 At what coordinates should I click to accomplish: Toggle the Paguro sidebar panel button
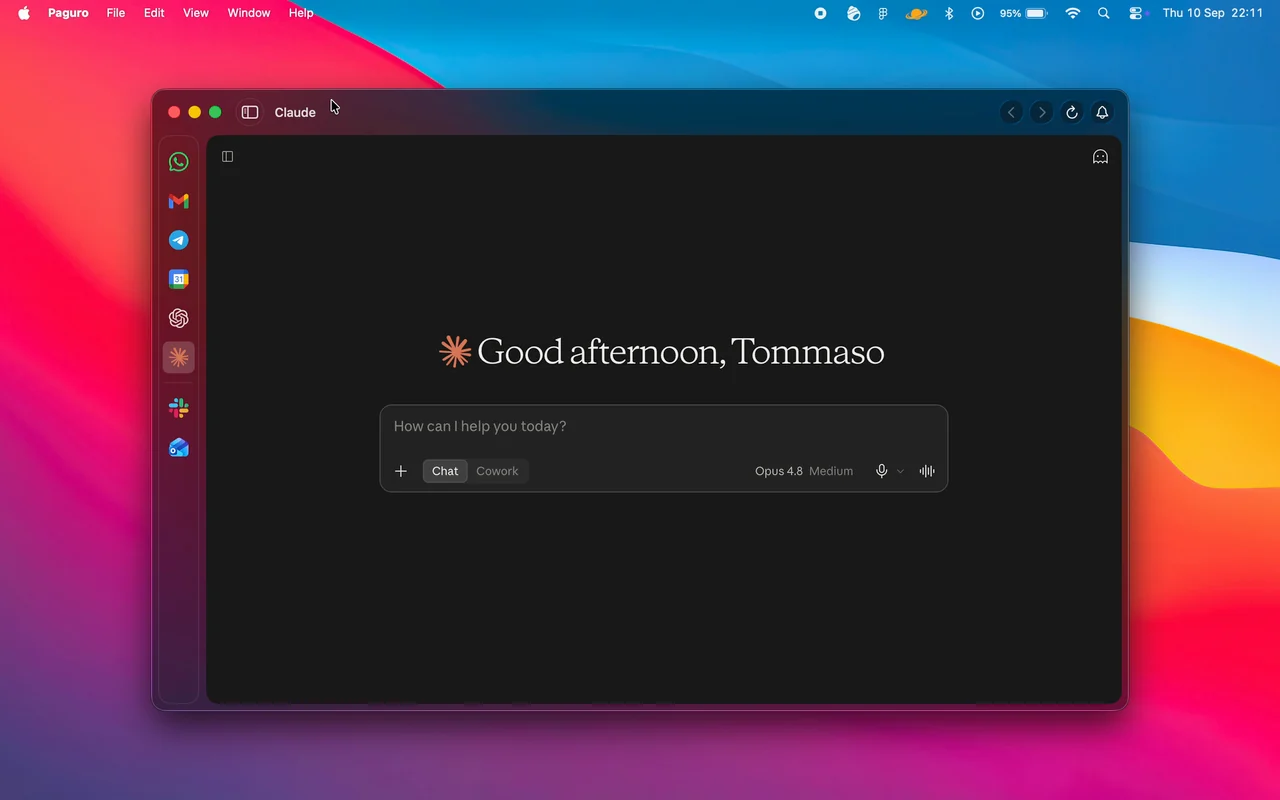(250, 112)
